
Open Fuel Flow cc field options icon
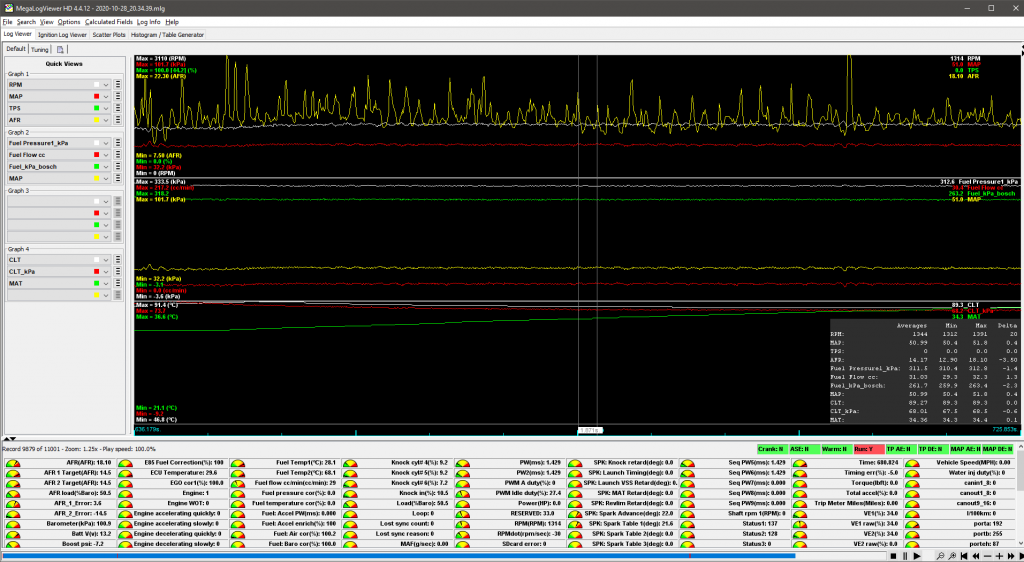(118, 155)
